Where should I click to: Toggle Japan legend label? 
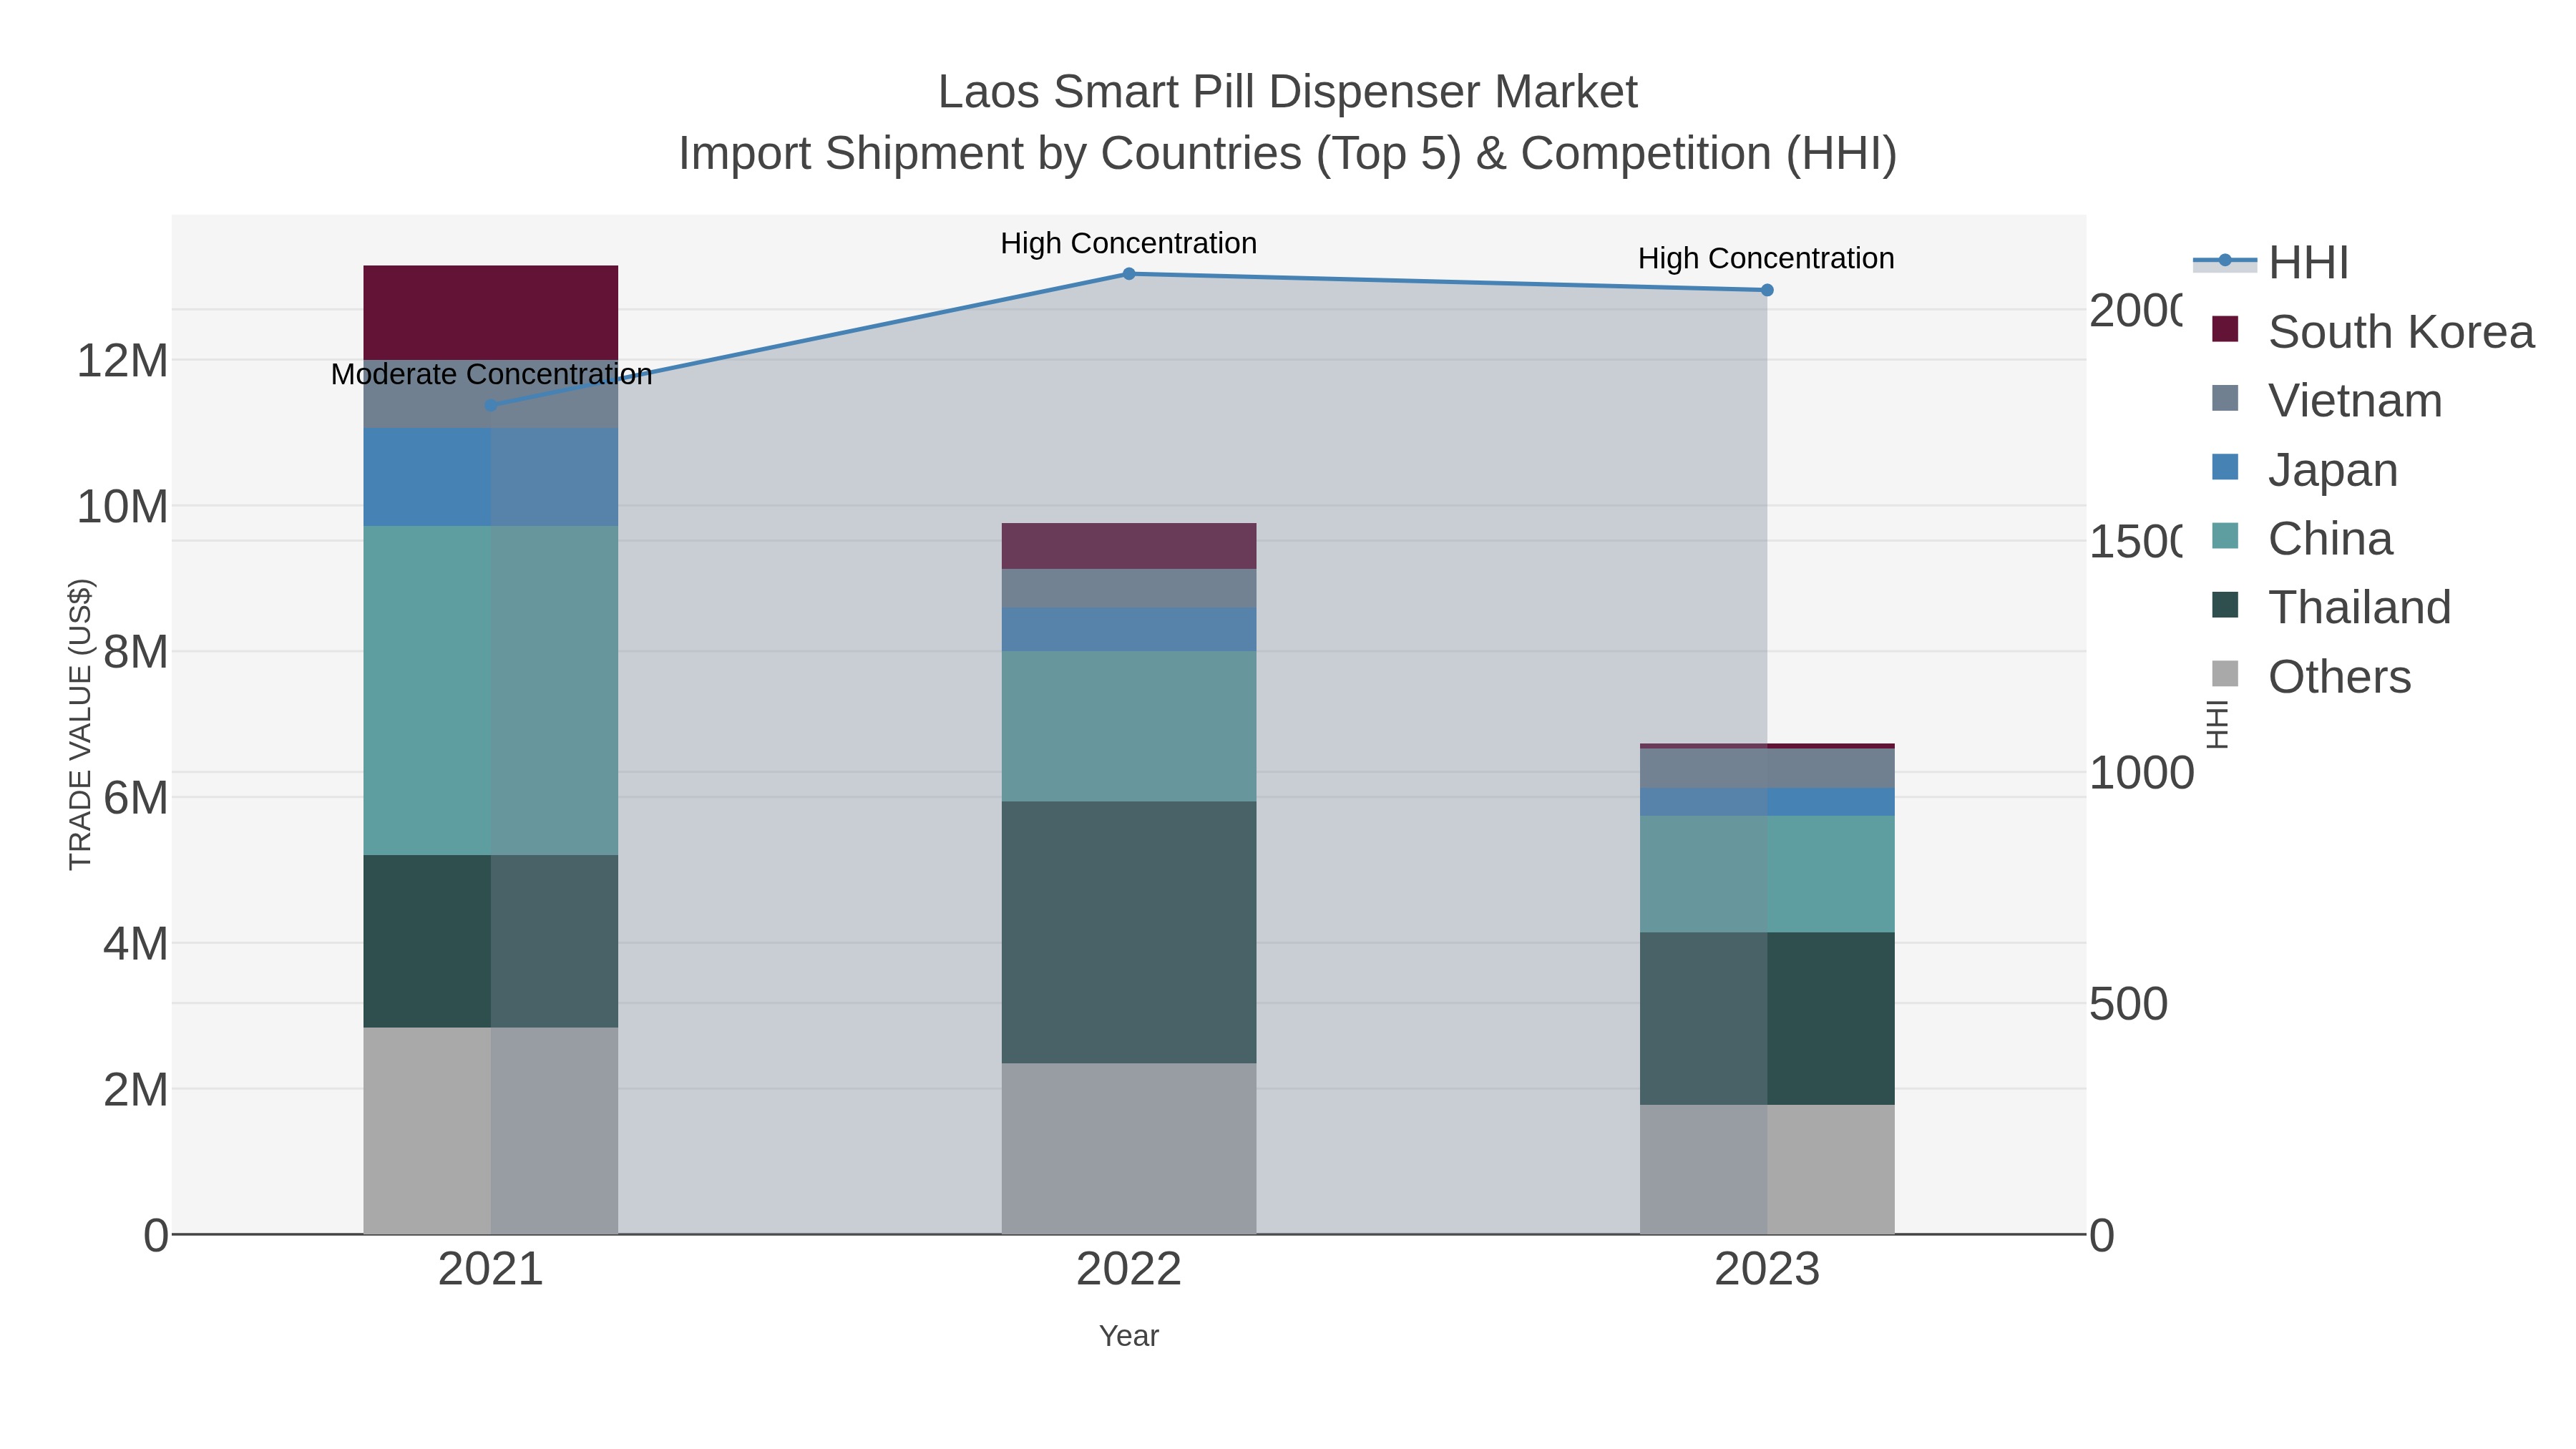click(x=2333, y=470)
